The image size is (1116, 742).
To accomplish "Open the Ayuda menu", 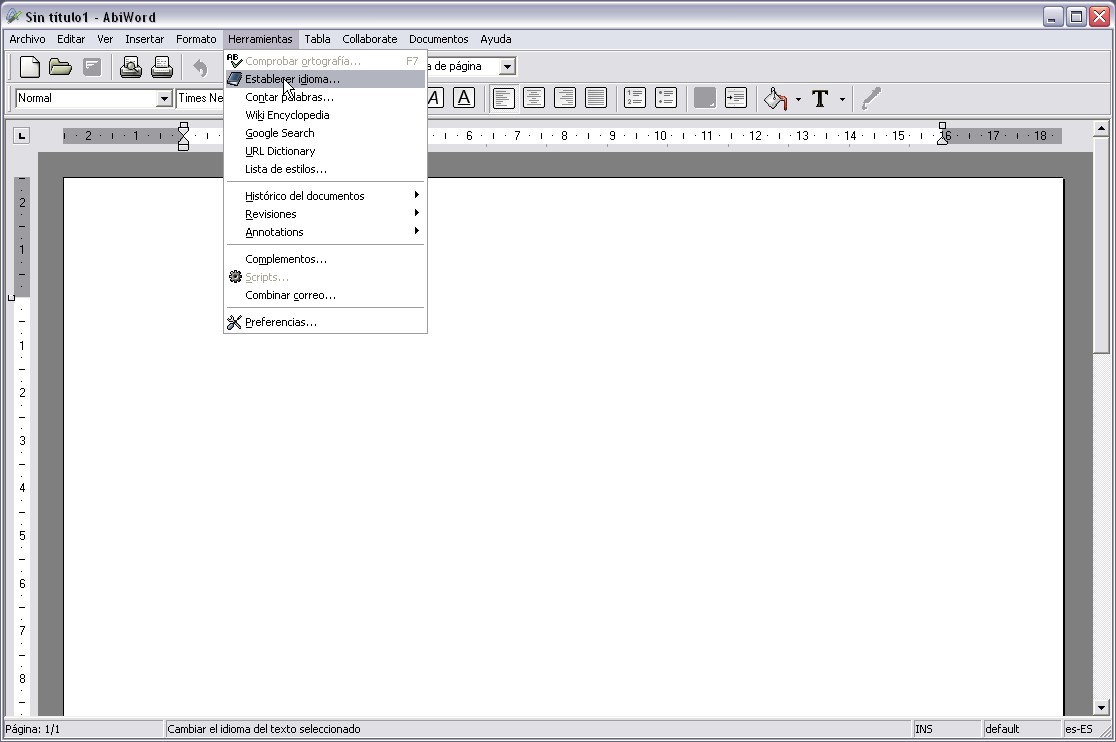I will [x=495, y=39].
